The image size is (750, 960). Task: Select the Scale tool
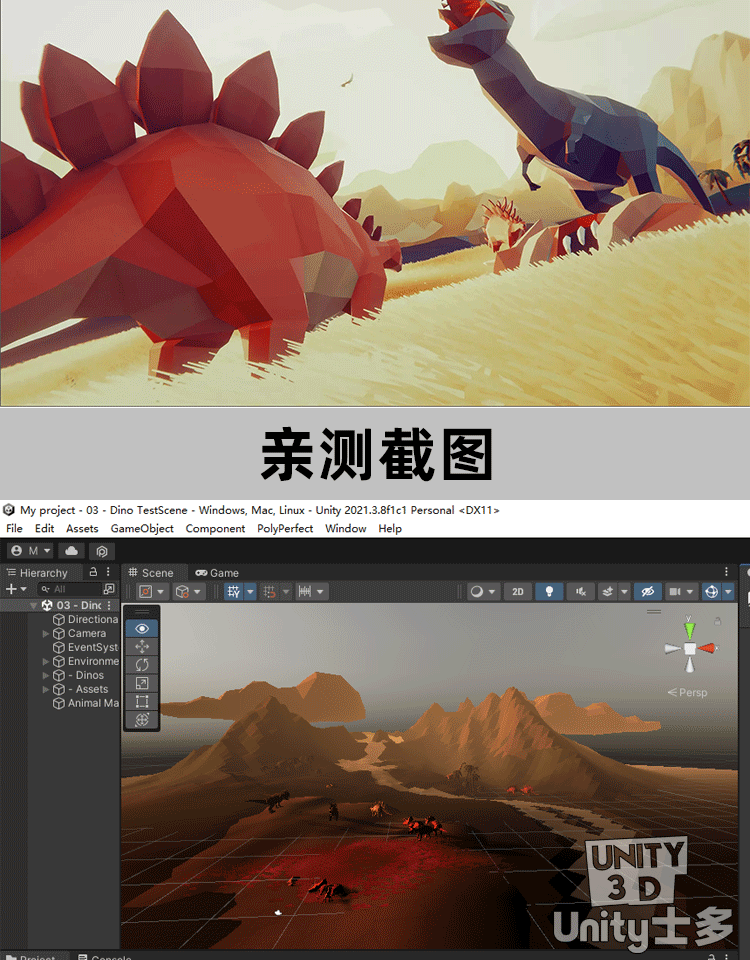pos(142,683)
